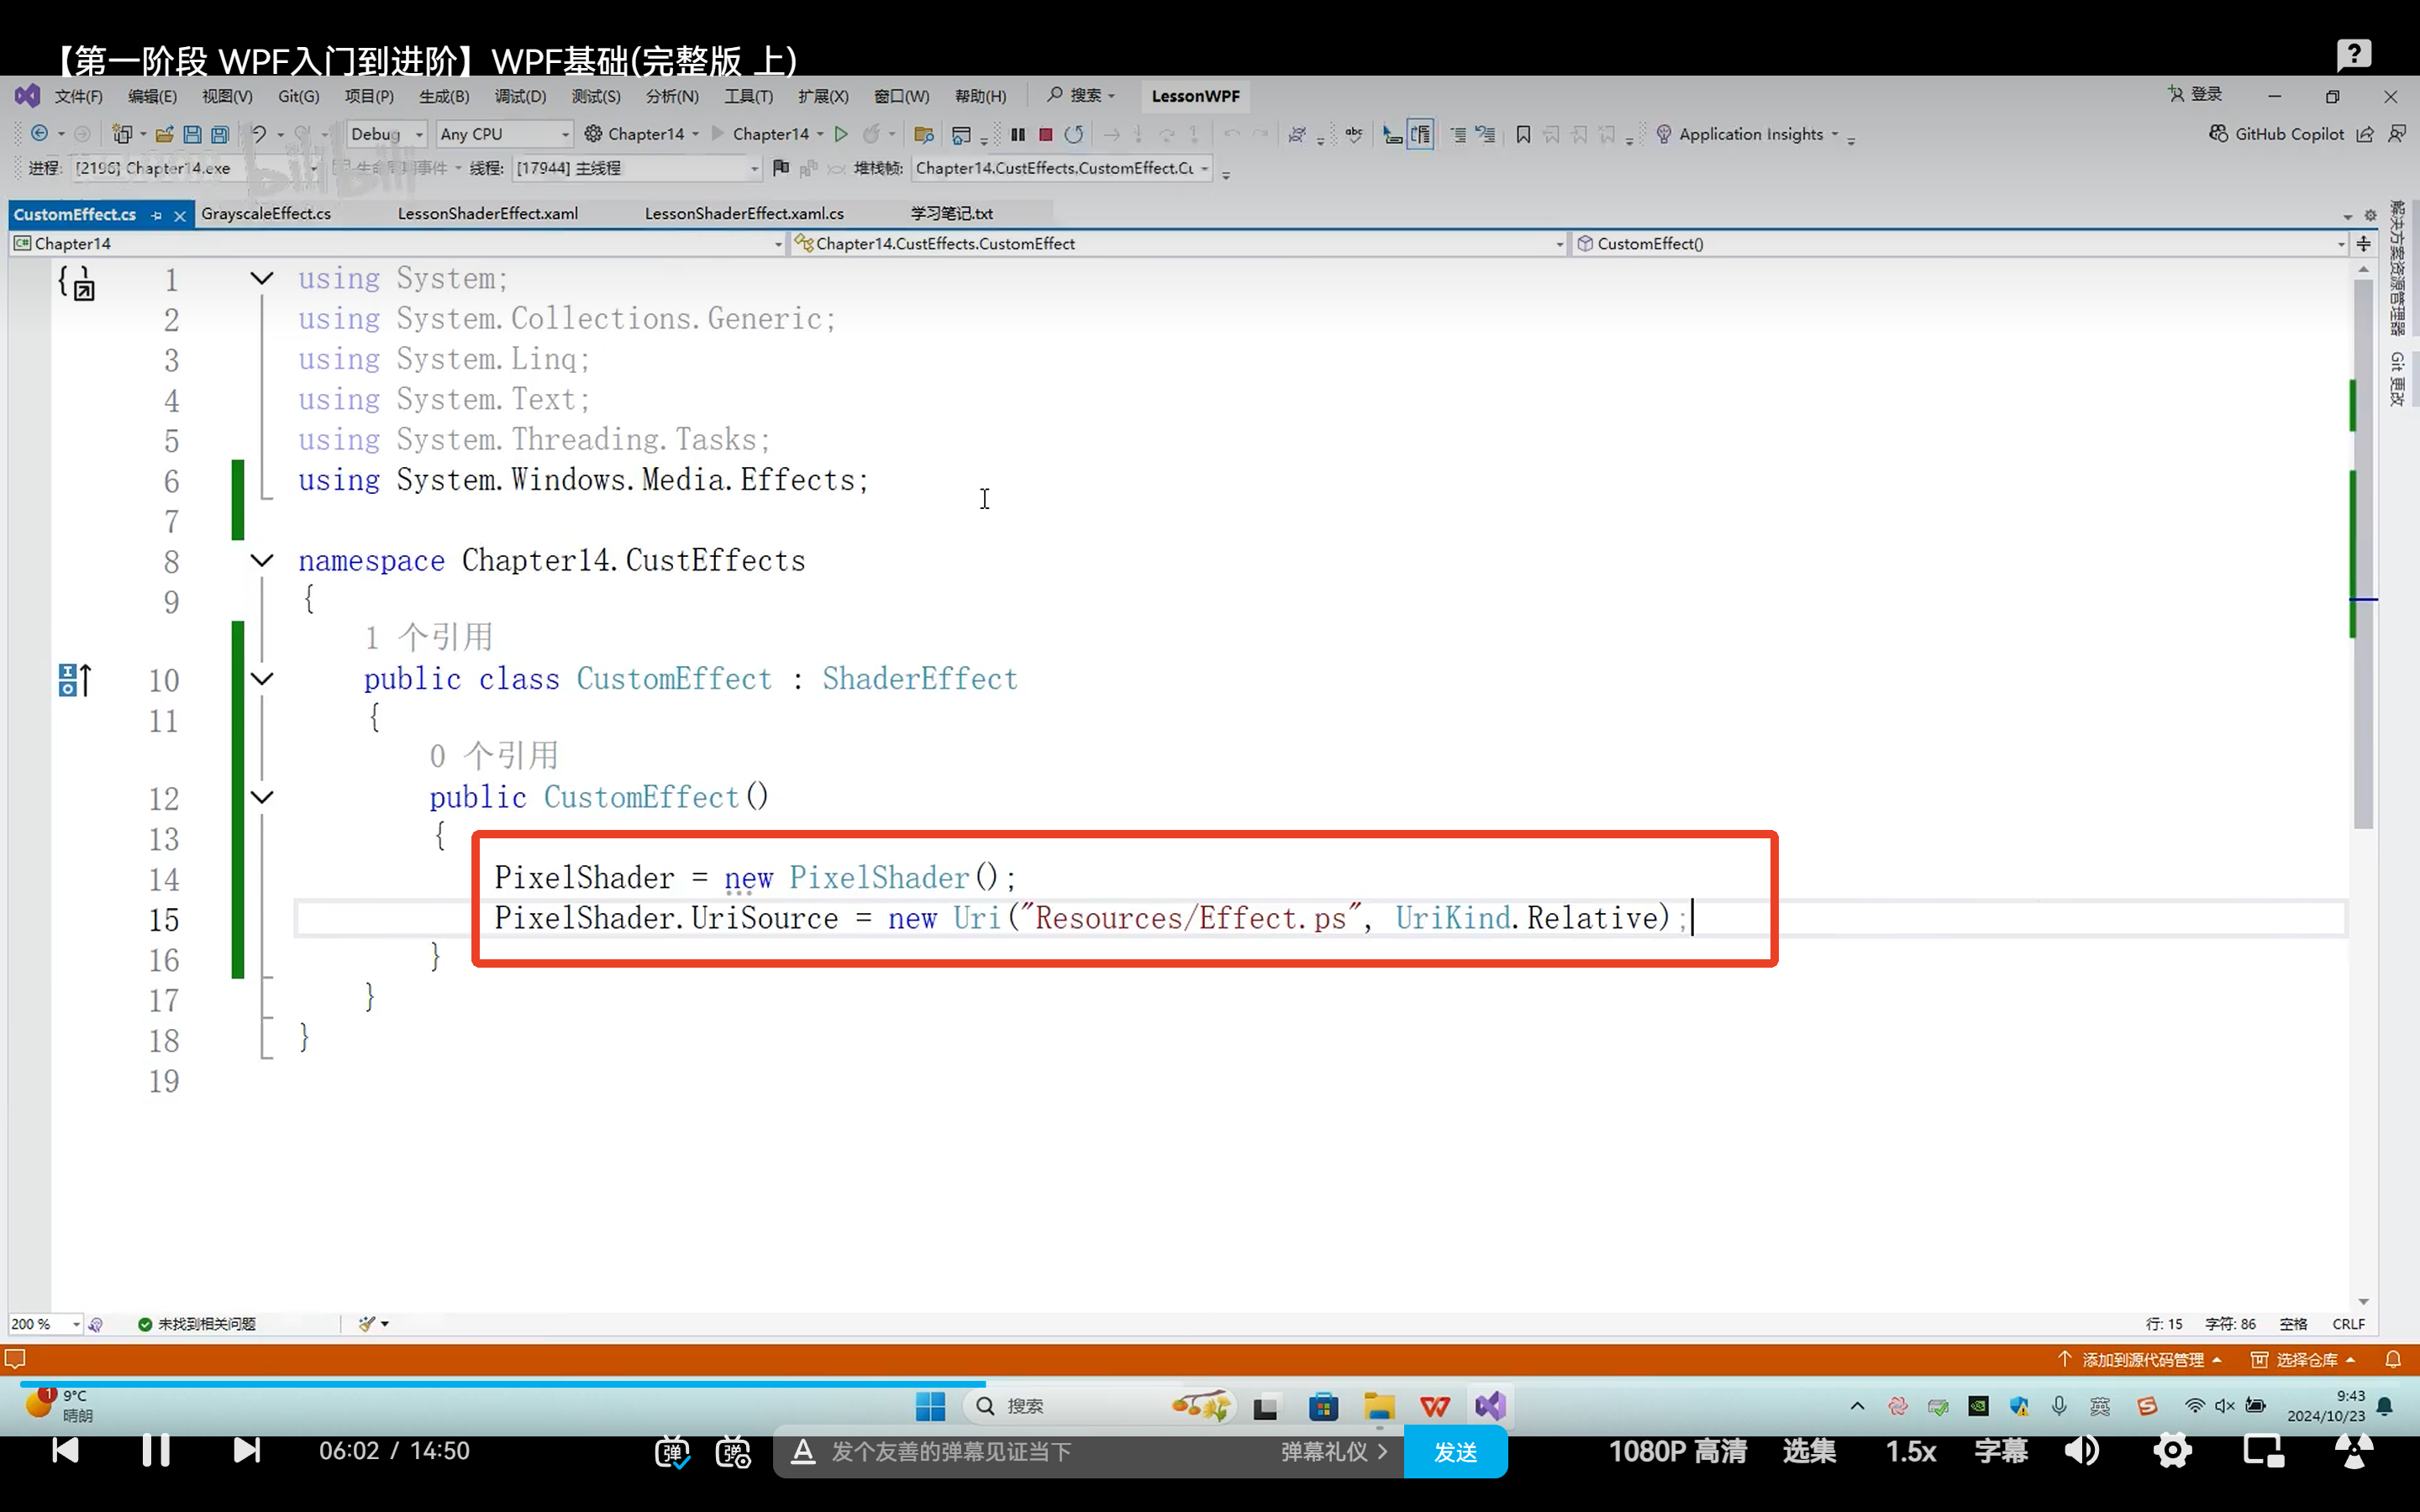Toggle danmaku comments visibility
2420x1512 pixels.
672,1452
